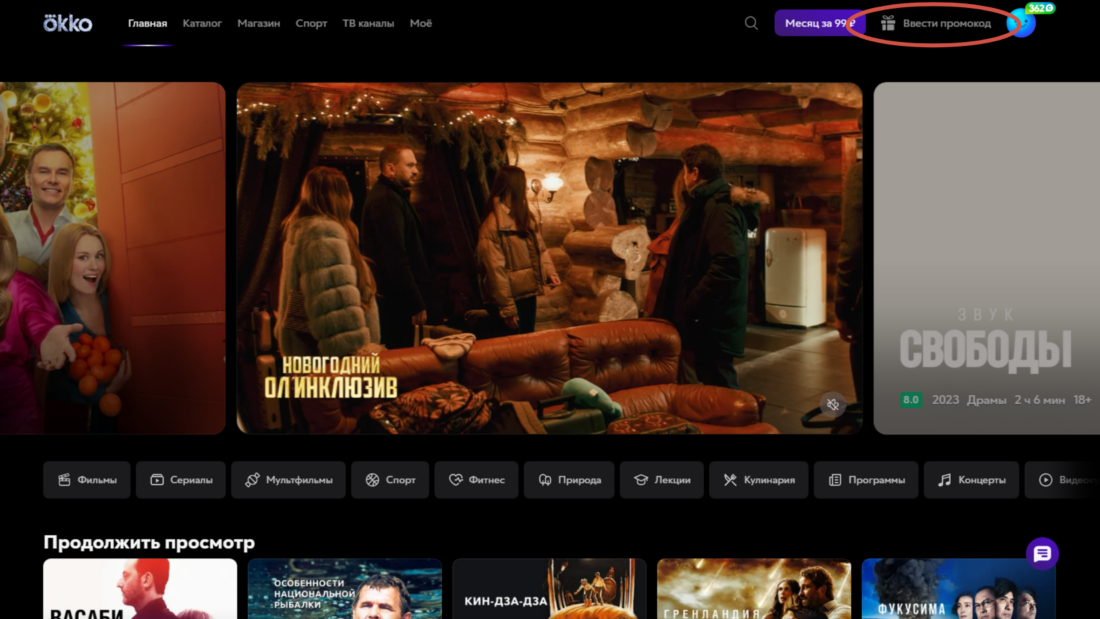
Task: Click the Okko logo
Action: tap(67, 23)
